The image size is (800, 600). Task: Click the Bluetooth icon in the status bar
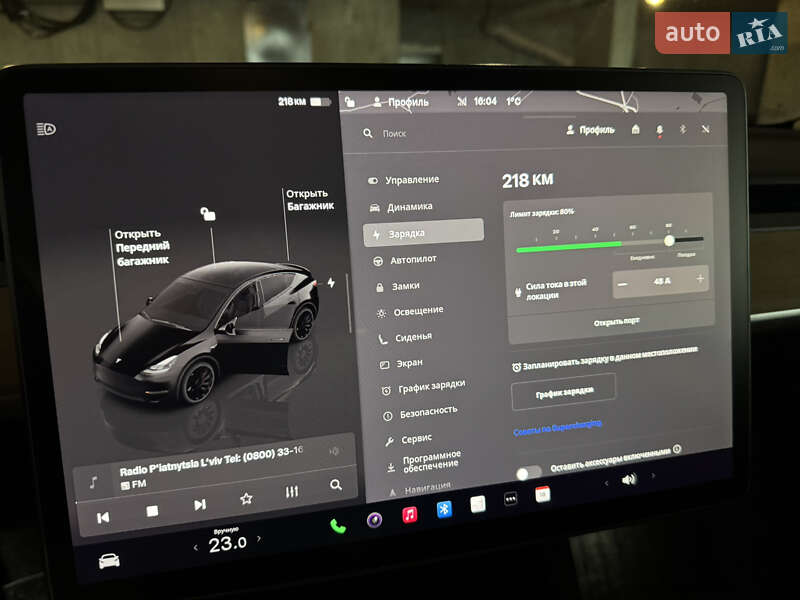(x=683, y=129)
